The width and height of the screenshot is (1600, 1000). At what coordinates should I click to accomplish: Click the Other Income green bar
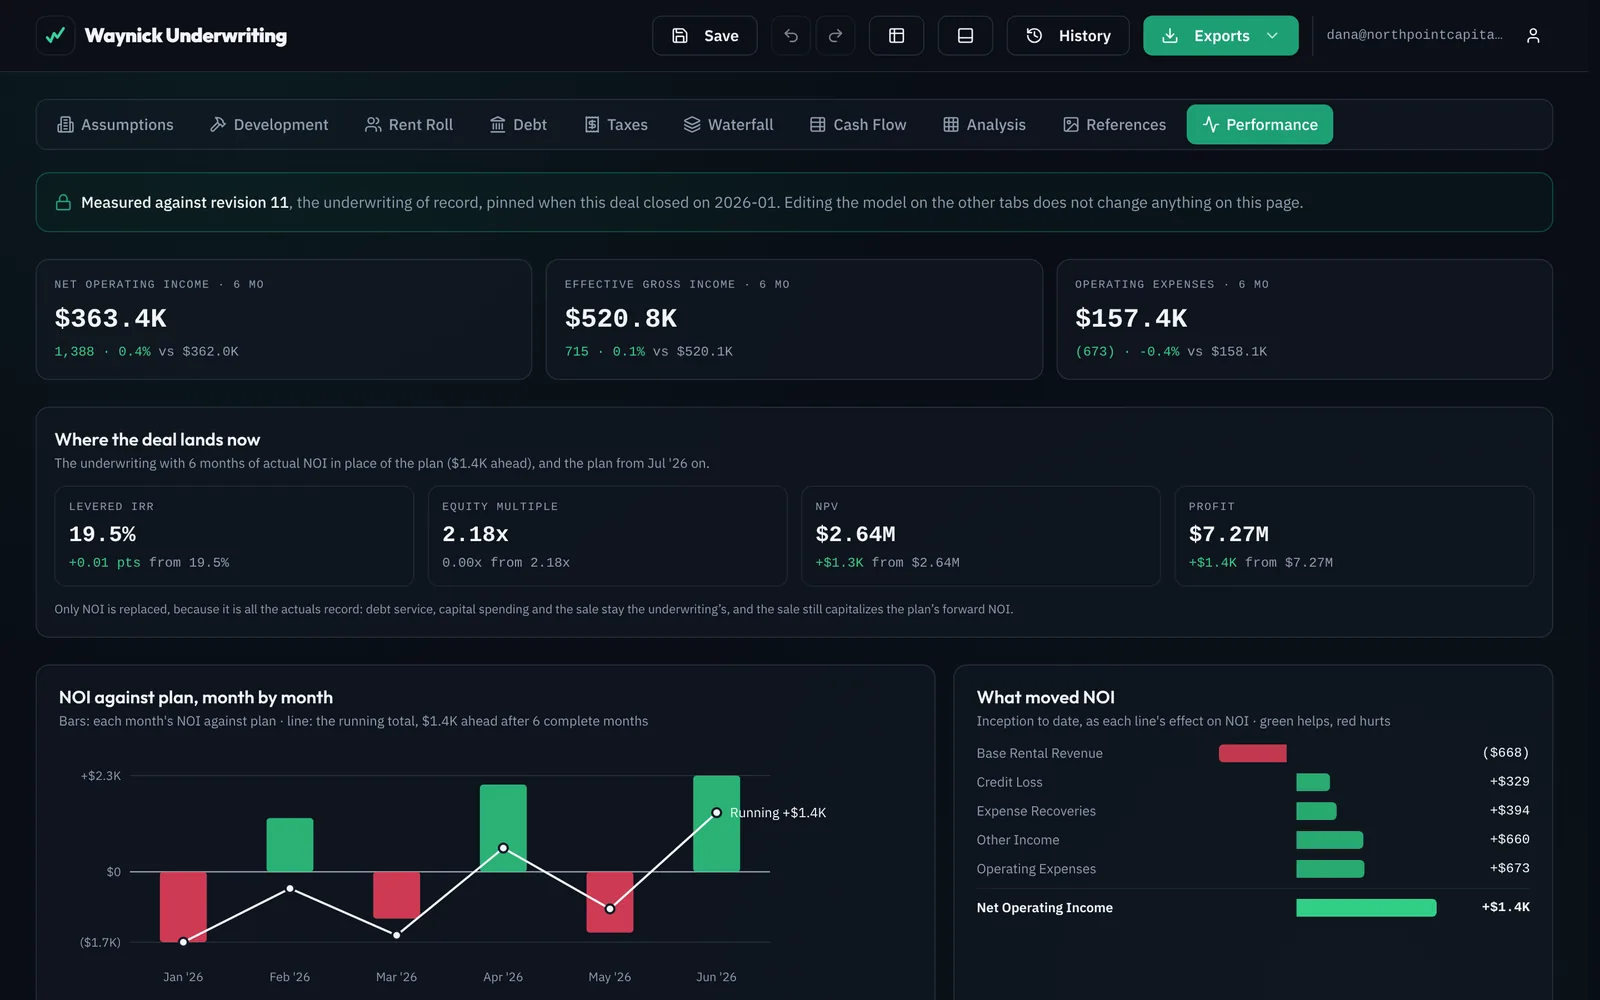1329,840
